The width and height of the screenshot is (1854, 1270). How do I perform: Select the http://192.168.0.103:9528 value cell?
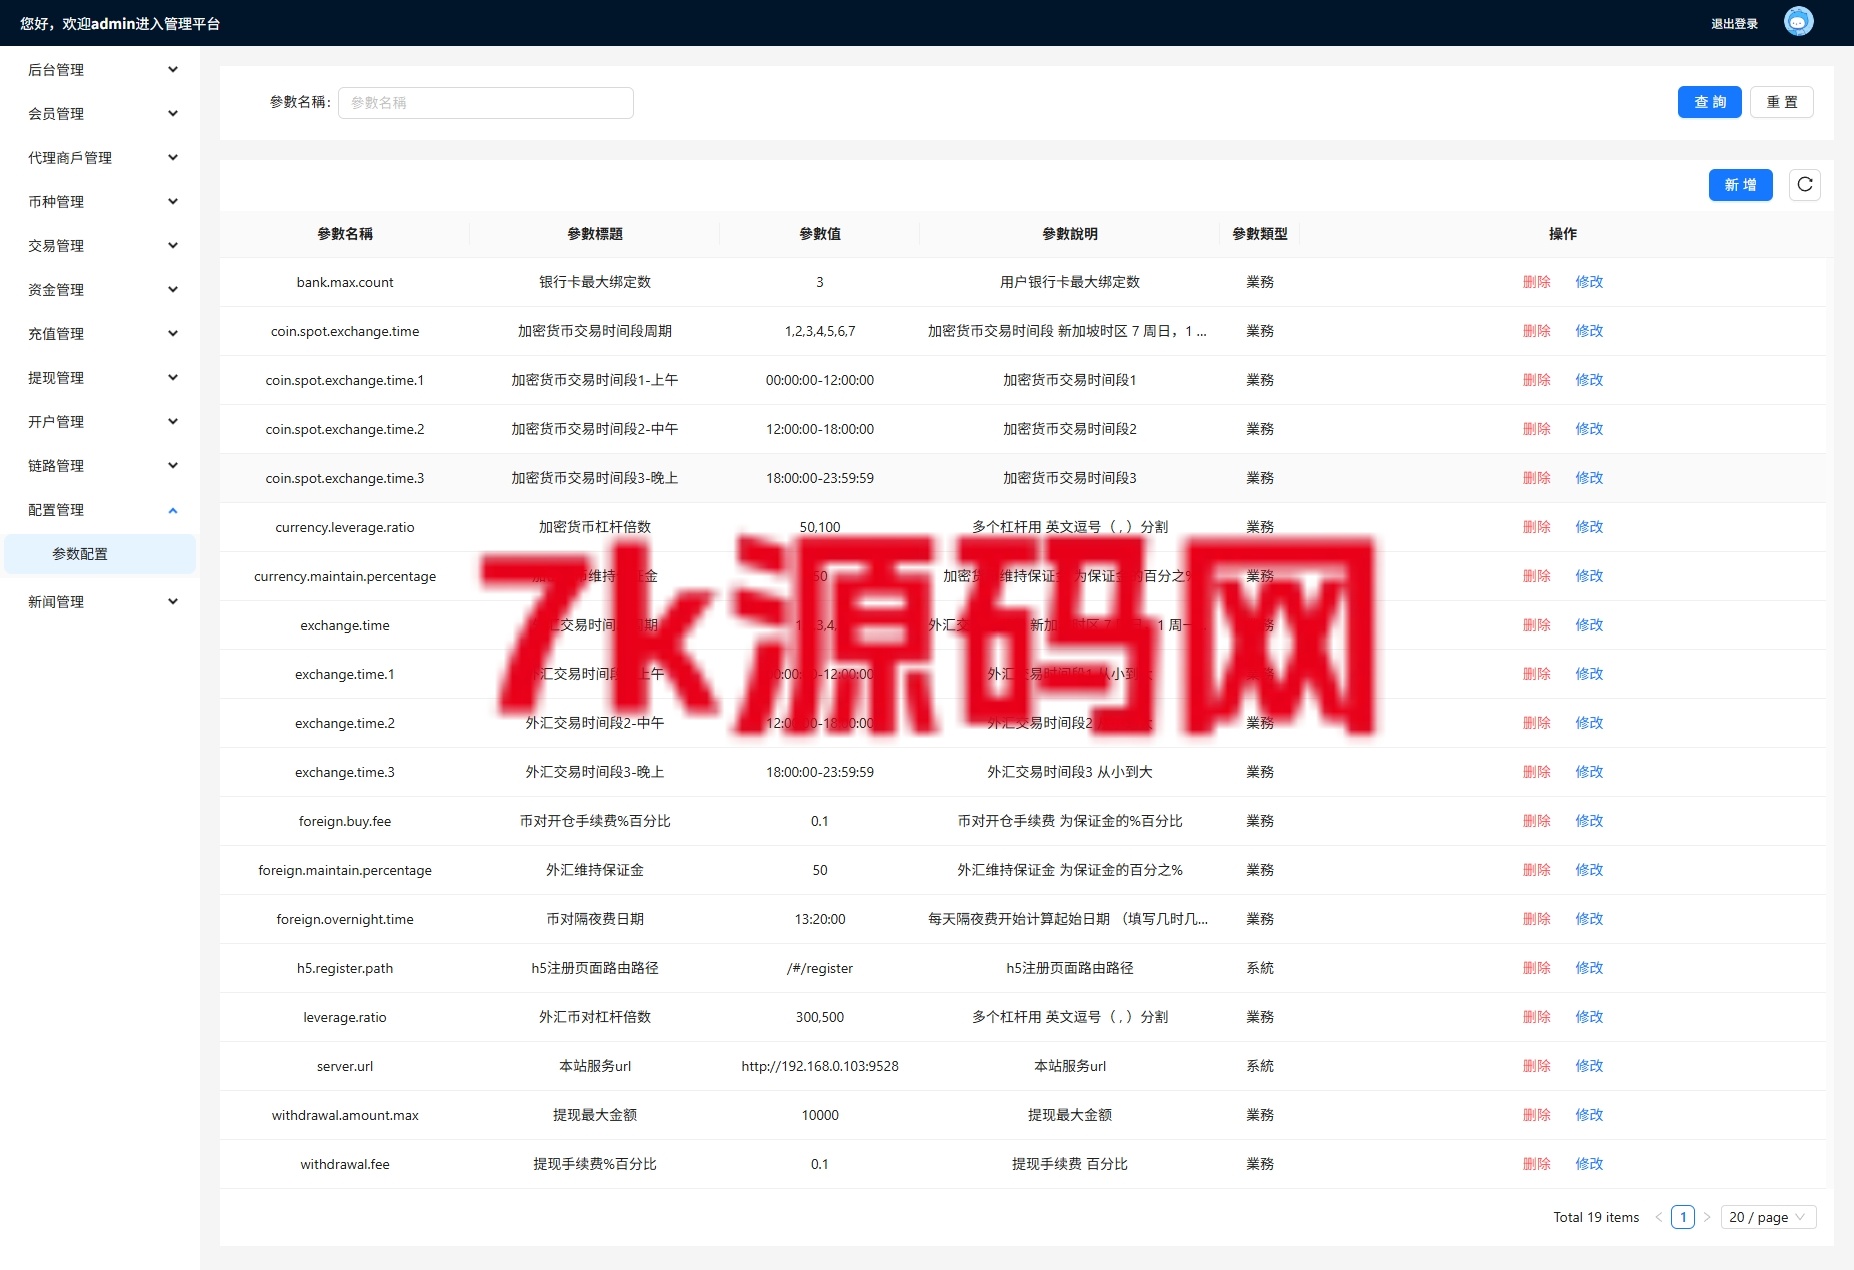coord(820,1066)
